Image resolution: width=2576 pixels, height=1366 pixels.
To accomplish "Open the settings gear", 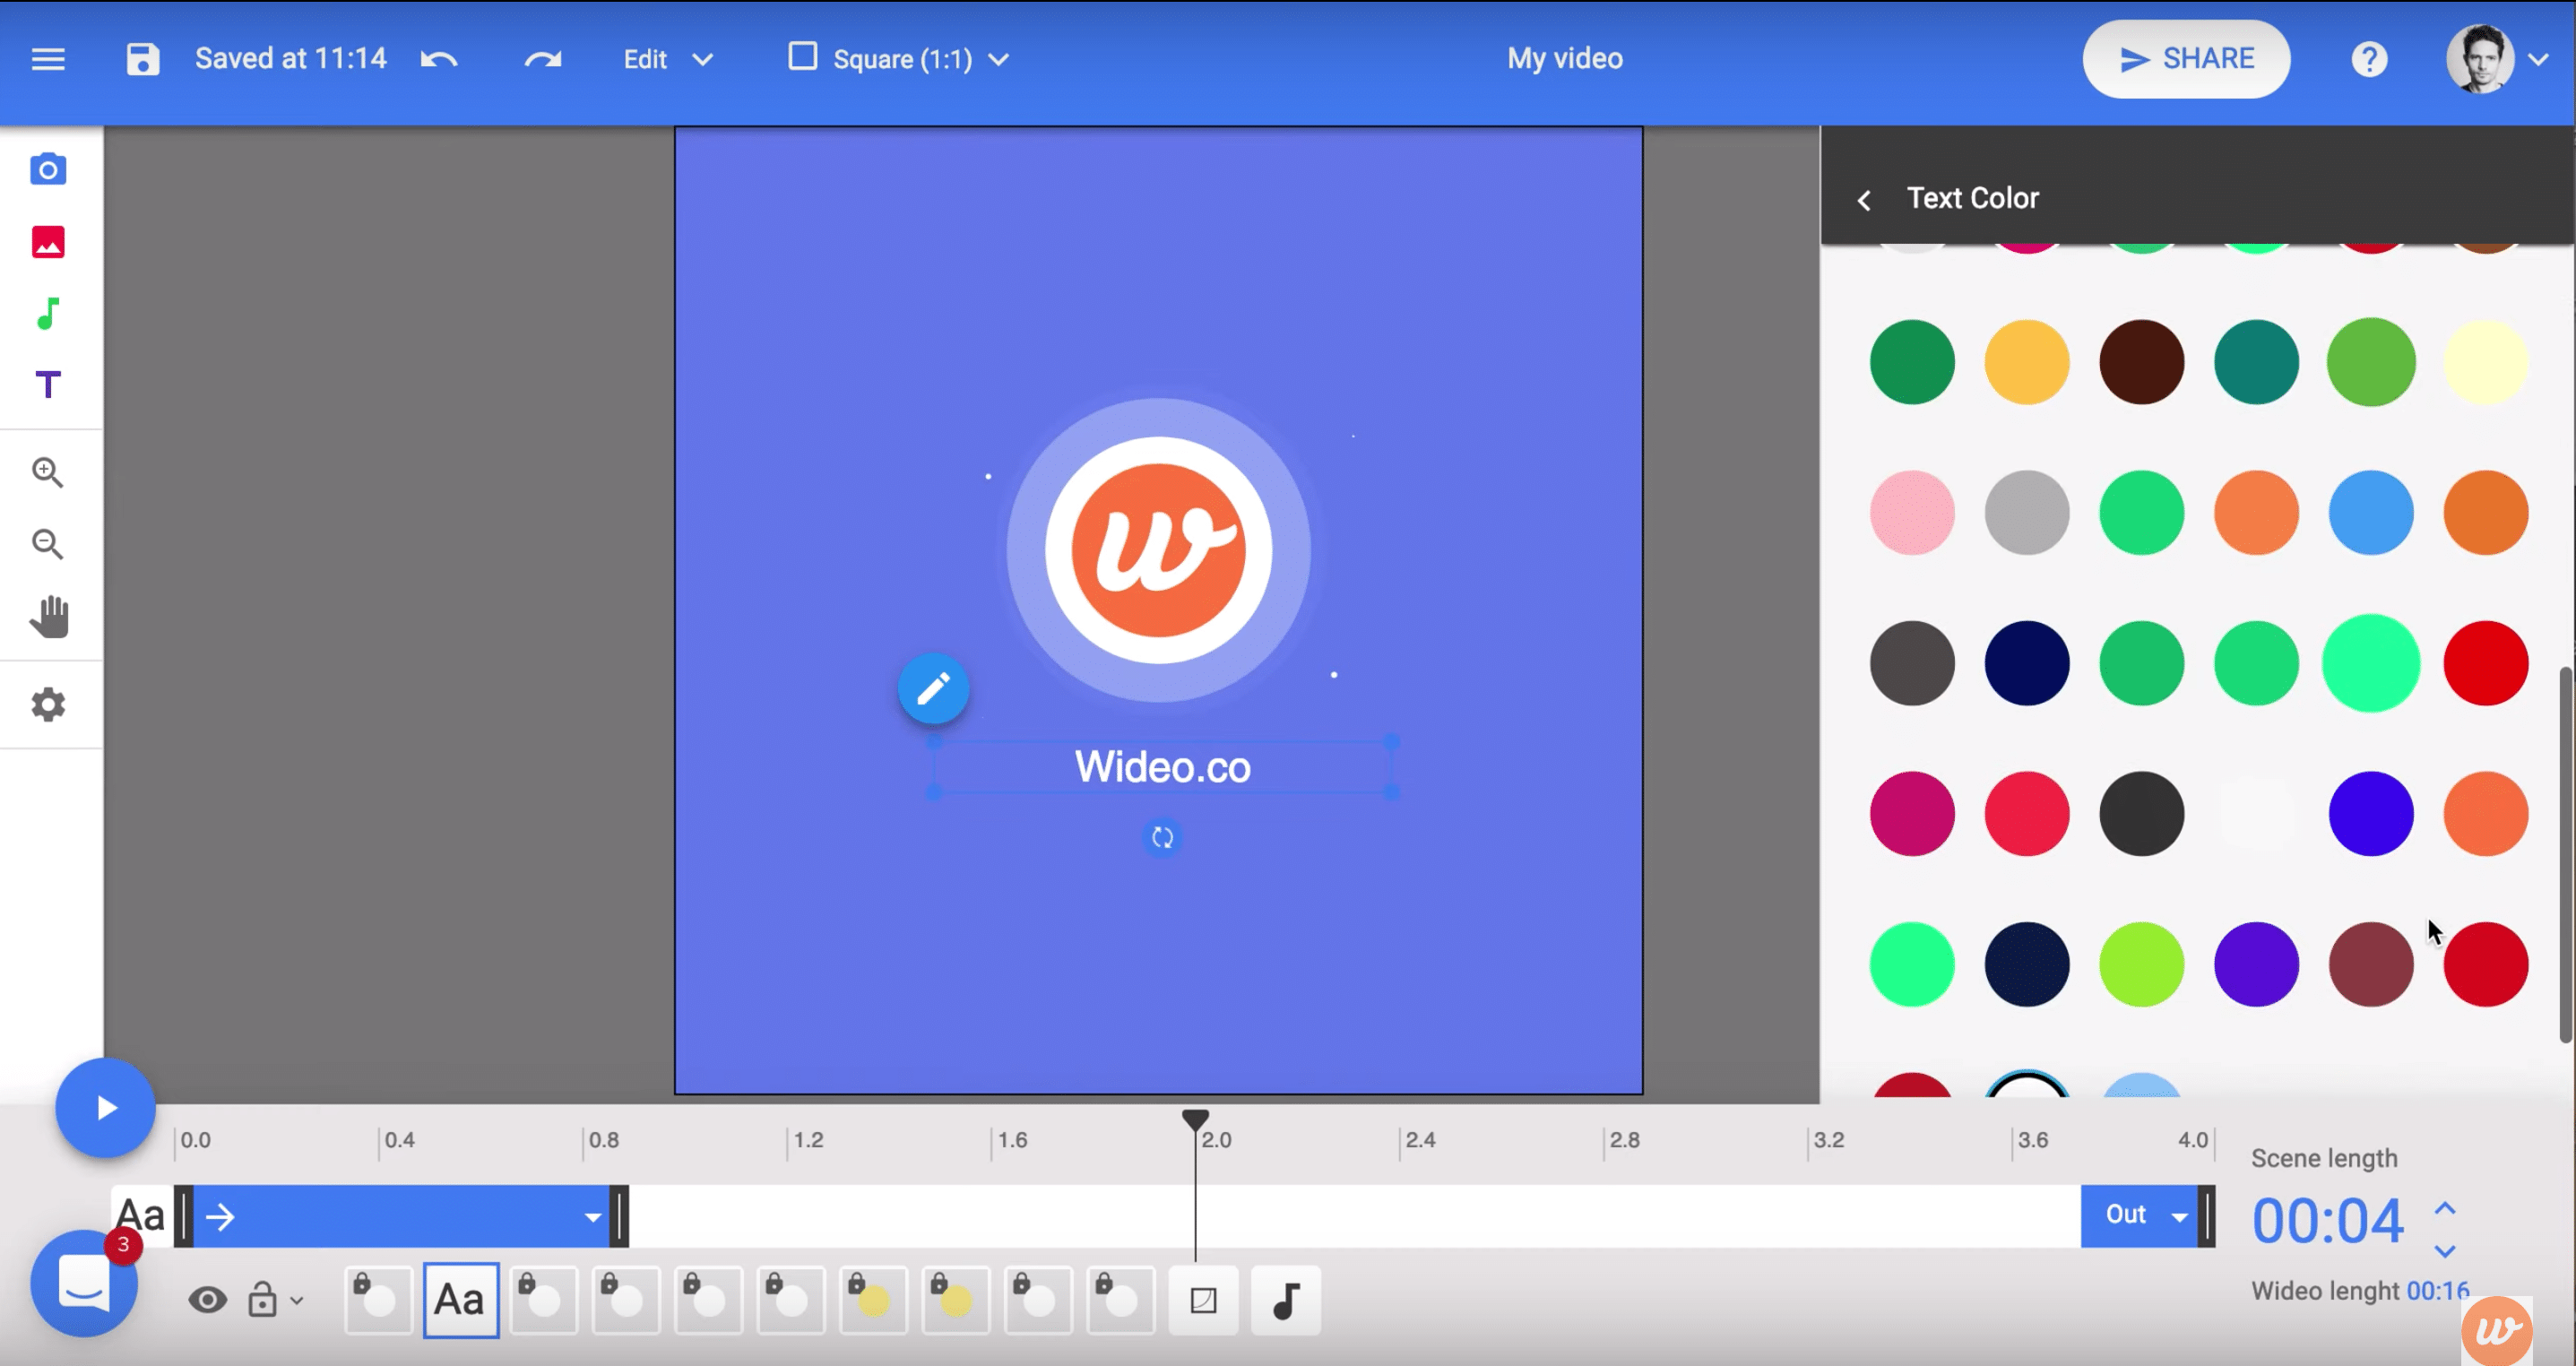I will tap(48, 705).
